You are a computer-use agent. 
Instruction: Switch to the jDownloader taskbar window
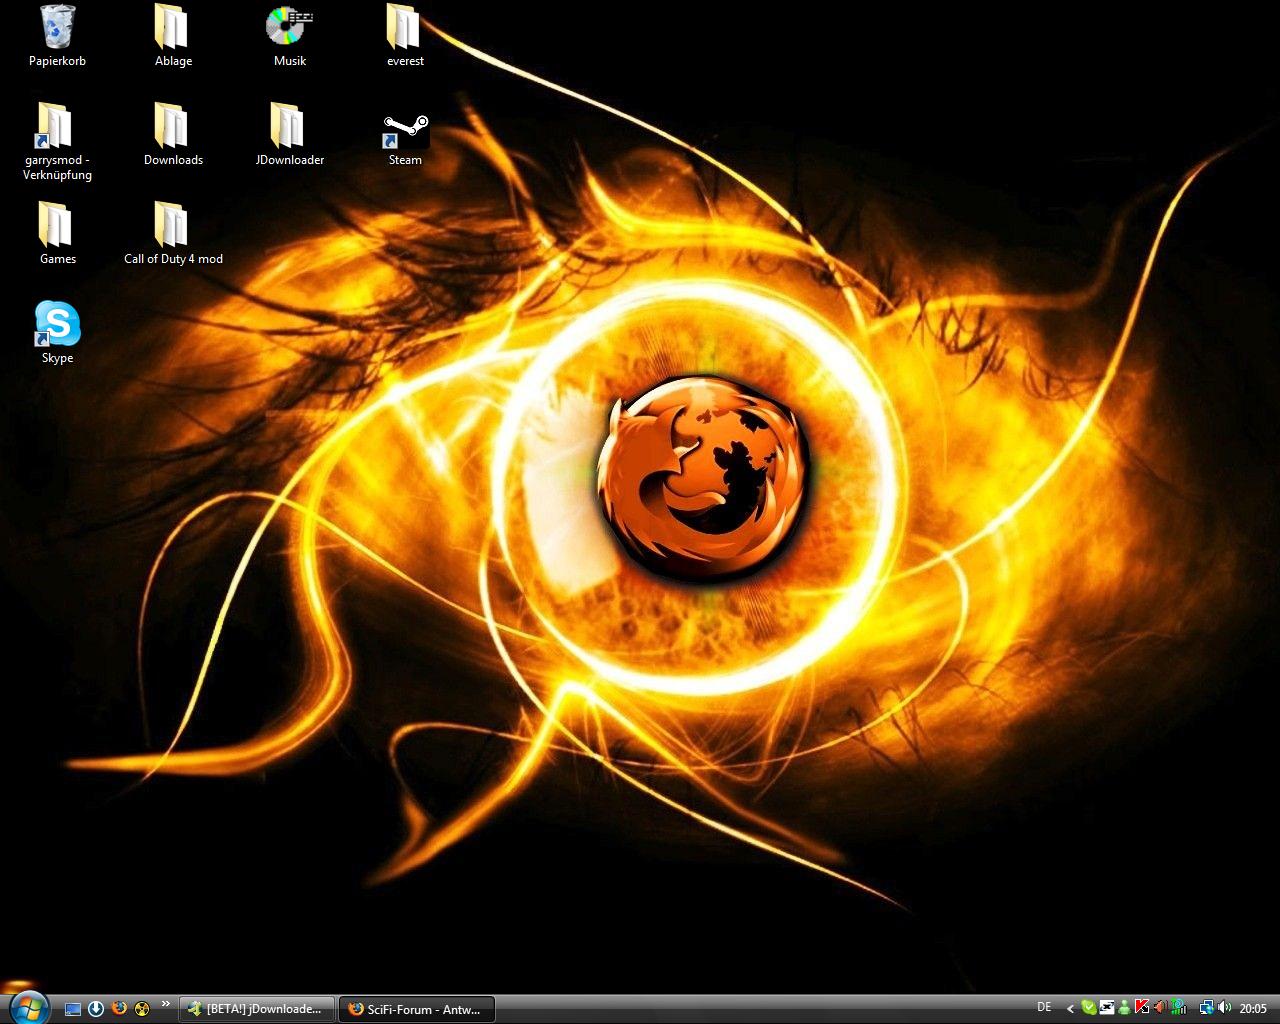pyautogui.click(x=256, y=1009)
